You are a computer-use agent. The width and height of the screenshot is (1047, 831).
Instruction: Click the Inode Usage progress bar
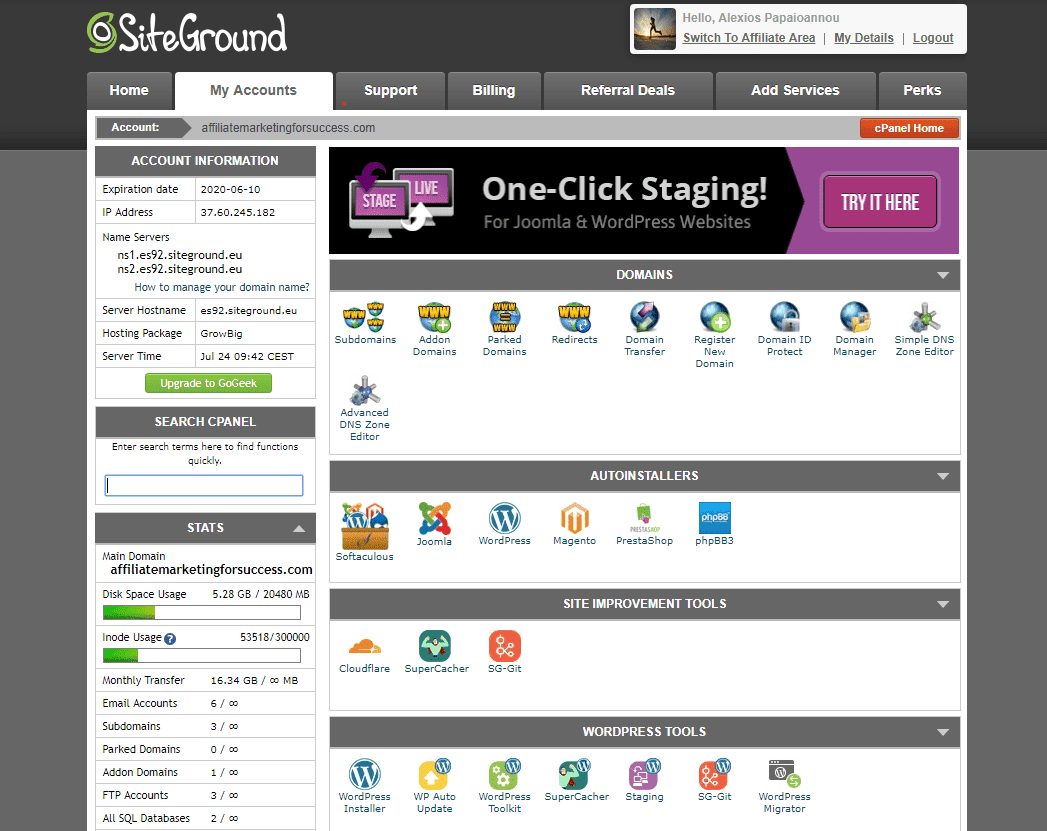click(202, 655)
